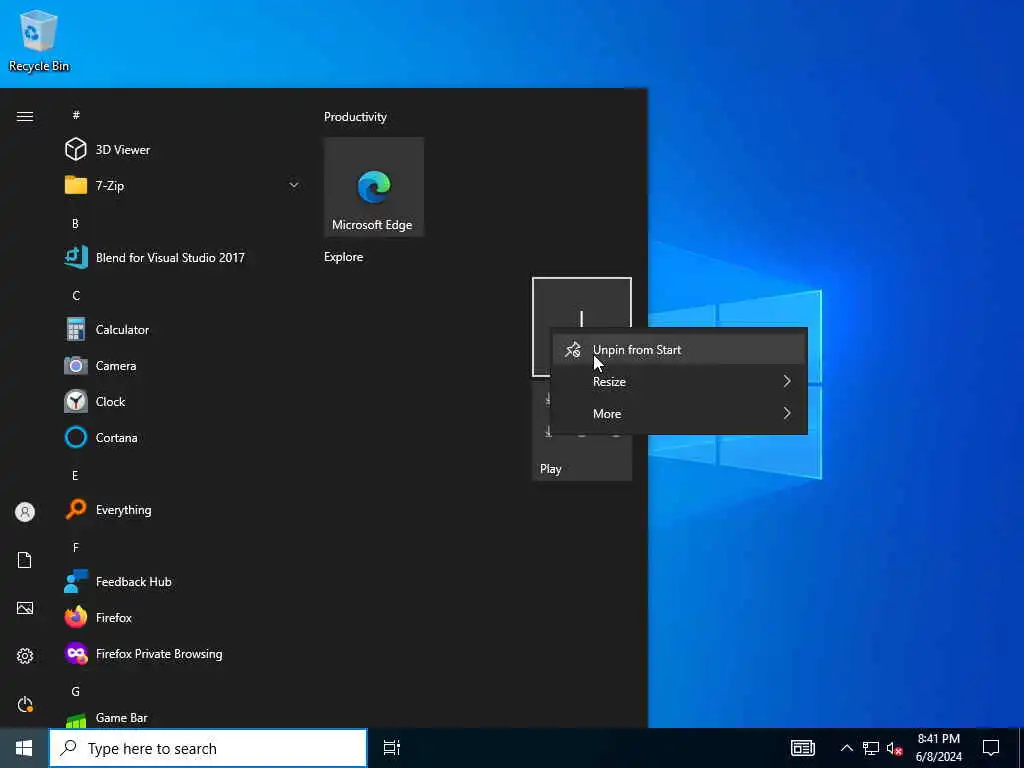Select the Recycle Bin desktop icon
Image resolution: width=1024 pixels, height=768 pixels.
(x=39, y=40)
